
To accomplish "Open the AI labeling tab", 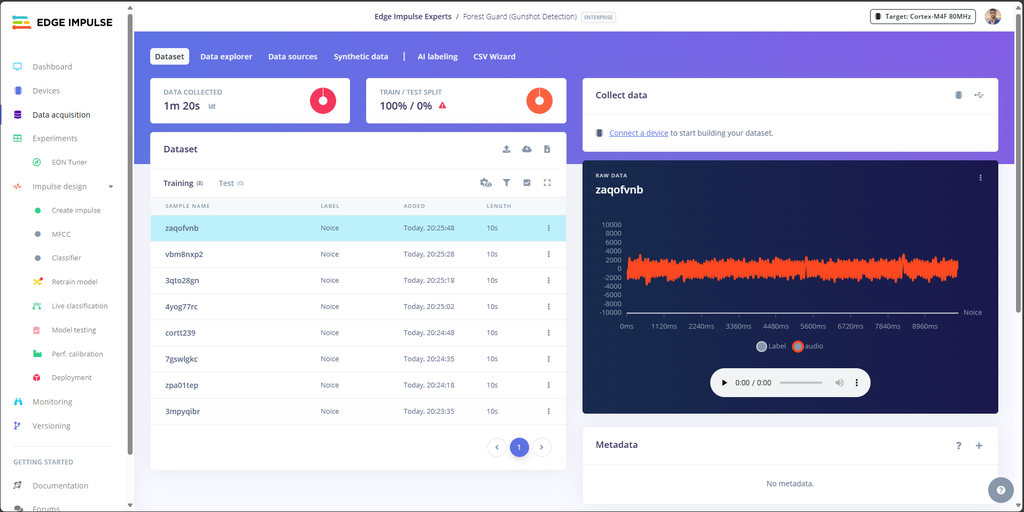I will click(438, 57).
